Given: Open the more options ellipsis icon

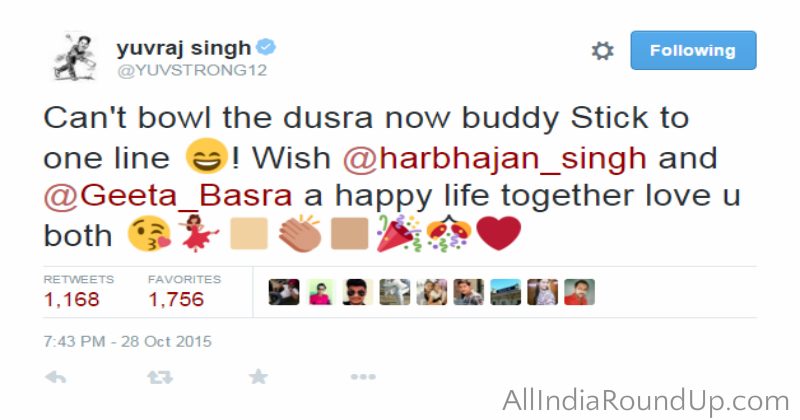Looking at the screenshot, I should click(363, 377).
